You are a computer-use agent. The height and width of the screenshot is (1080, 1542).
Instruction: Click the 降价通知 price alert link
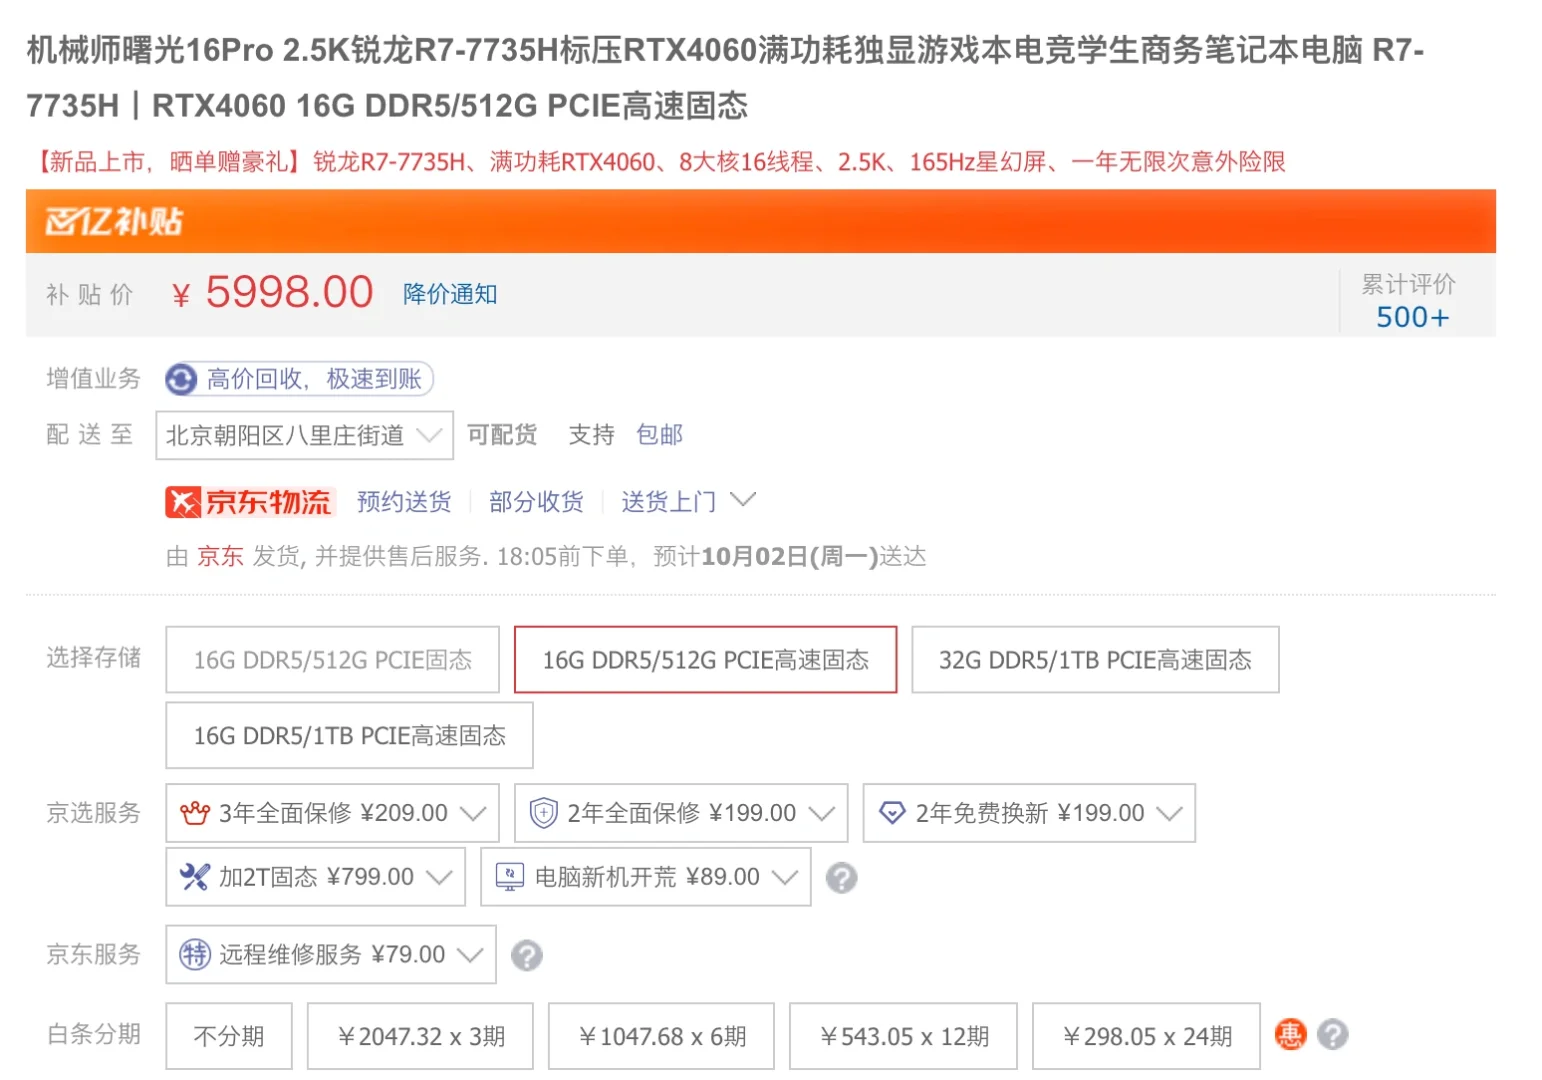[x=450, y=294]
